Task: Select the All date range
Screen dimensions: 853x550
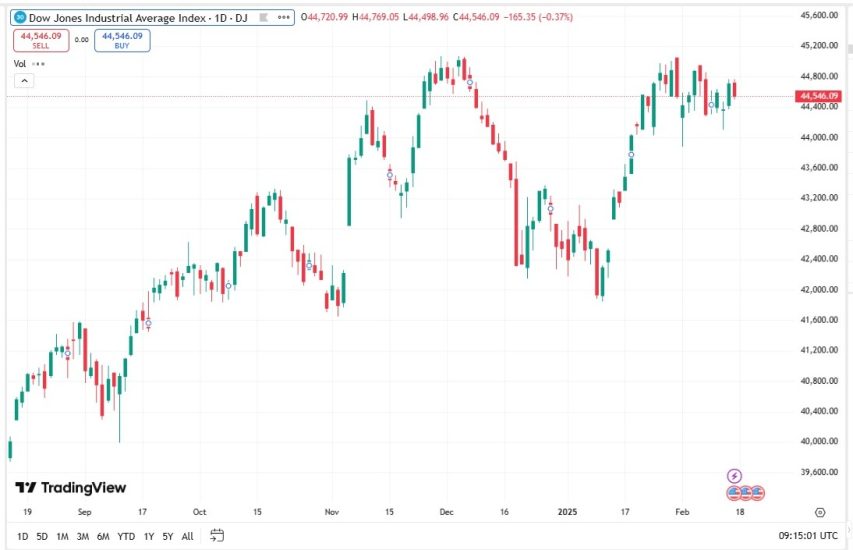Action: (x=187, y=536)
